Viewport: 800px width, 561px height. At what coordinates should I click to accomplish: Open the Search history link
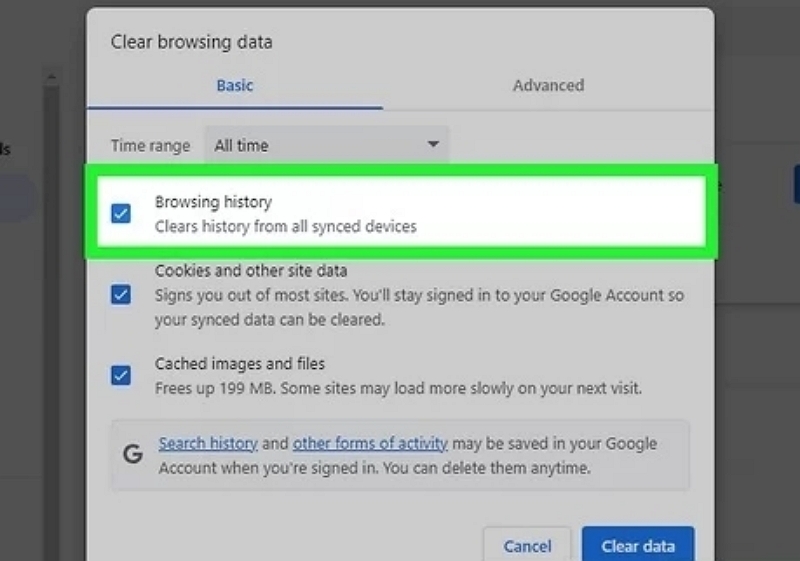click(208, 443)
